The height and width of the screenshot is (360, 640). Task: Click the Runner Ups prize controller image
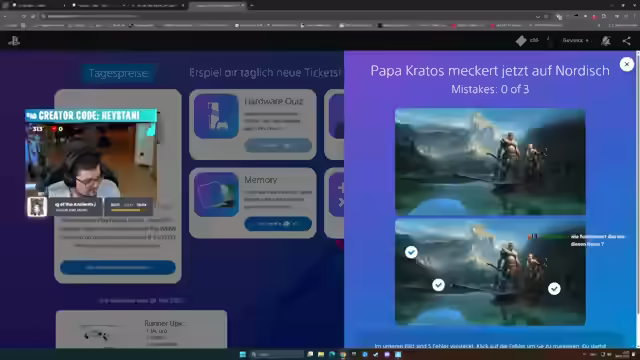pos(97,333)
